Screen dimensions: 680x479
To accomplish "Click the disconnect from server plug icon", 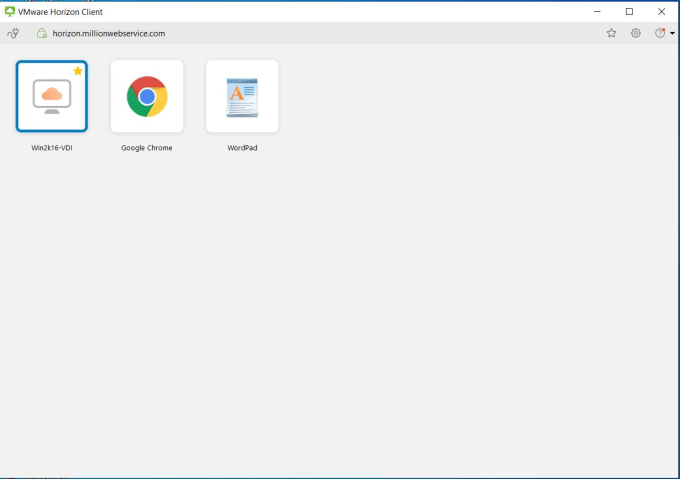I will pyautogui.click(x=13, y=33).
